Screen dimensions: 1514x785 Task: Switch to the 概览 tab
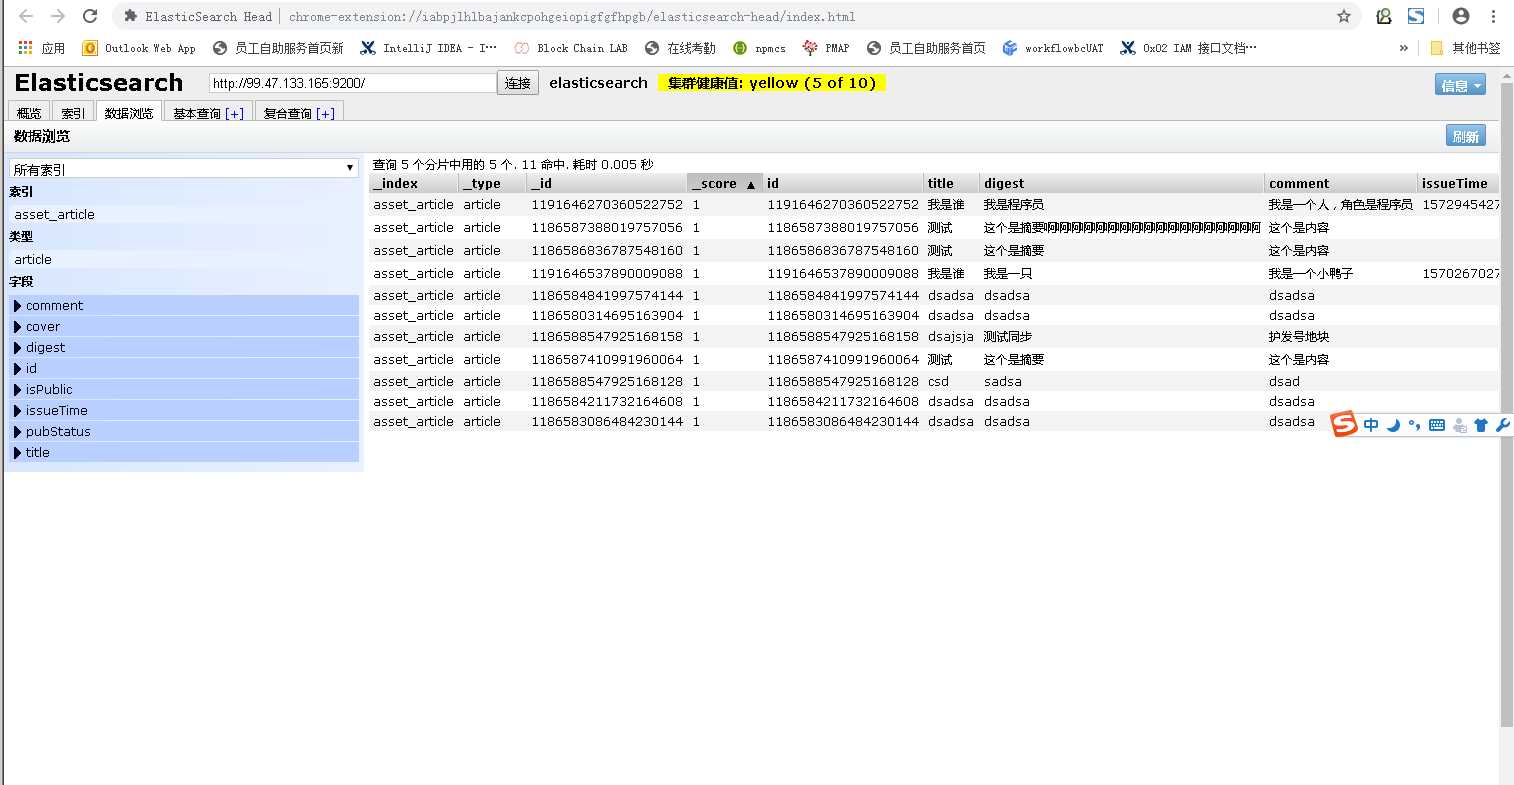tap(29, 112)
